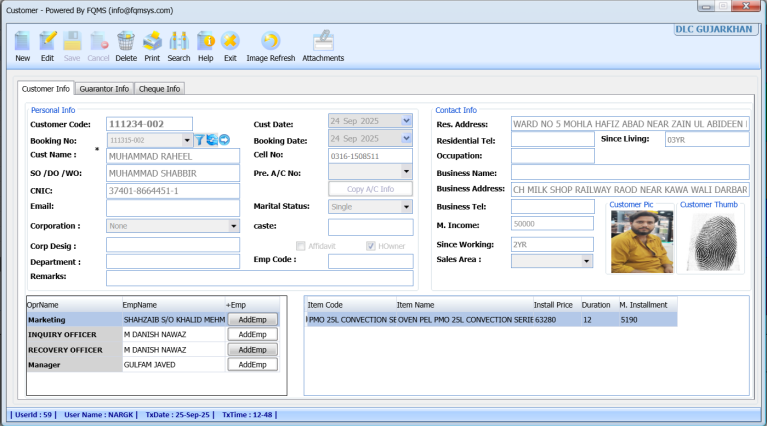Click AddEmp button for Manager row

pyautogui.click(x=252, y=365)
